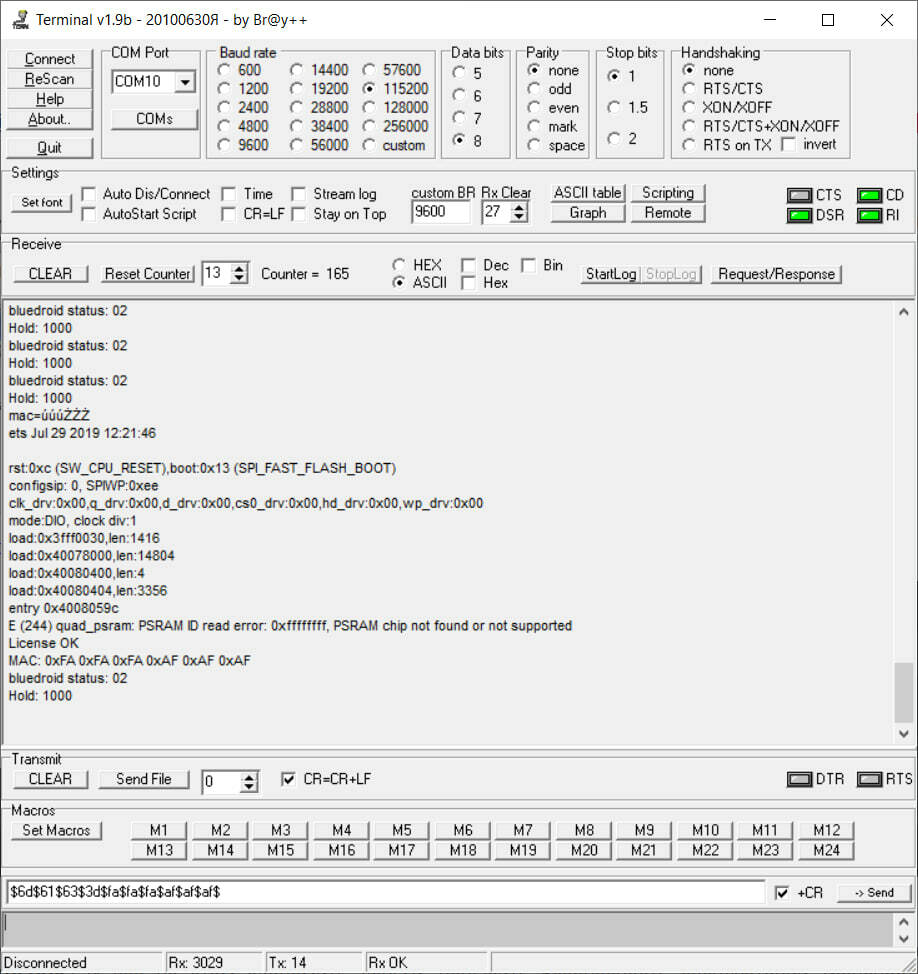
Task: Click the green RI status LED
Action: click(870, 215)
